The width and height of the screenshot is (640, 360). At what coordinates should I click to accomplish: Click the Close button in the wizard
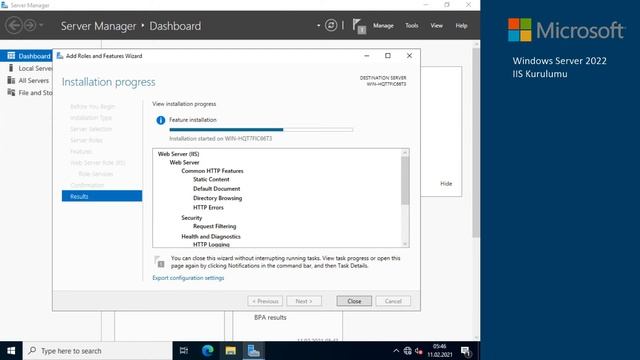(x=354, y=301)
